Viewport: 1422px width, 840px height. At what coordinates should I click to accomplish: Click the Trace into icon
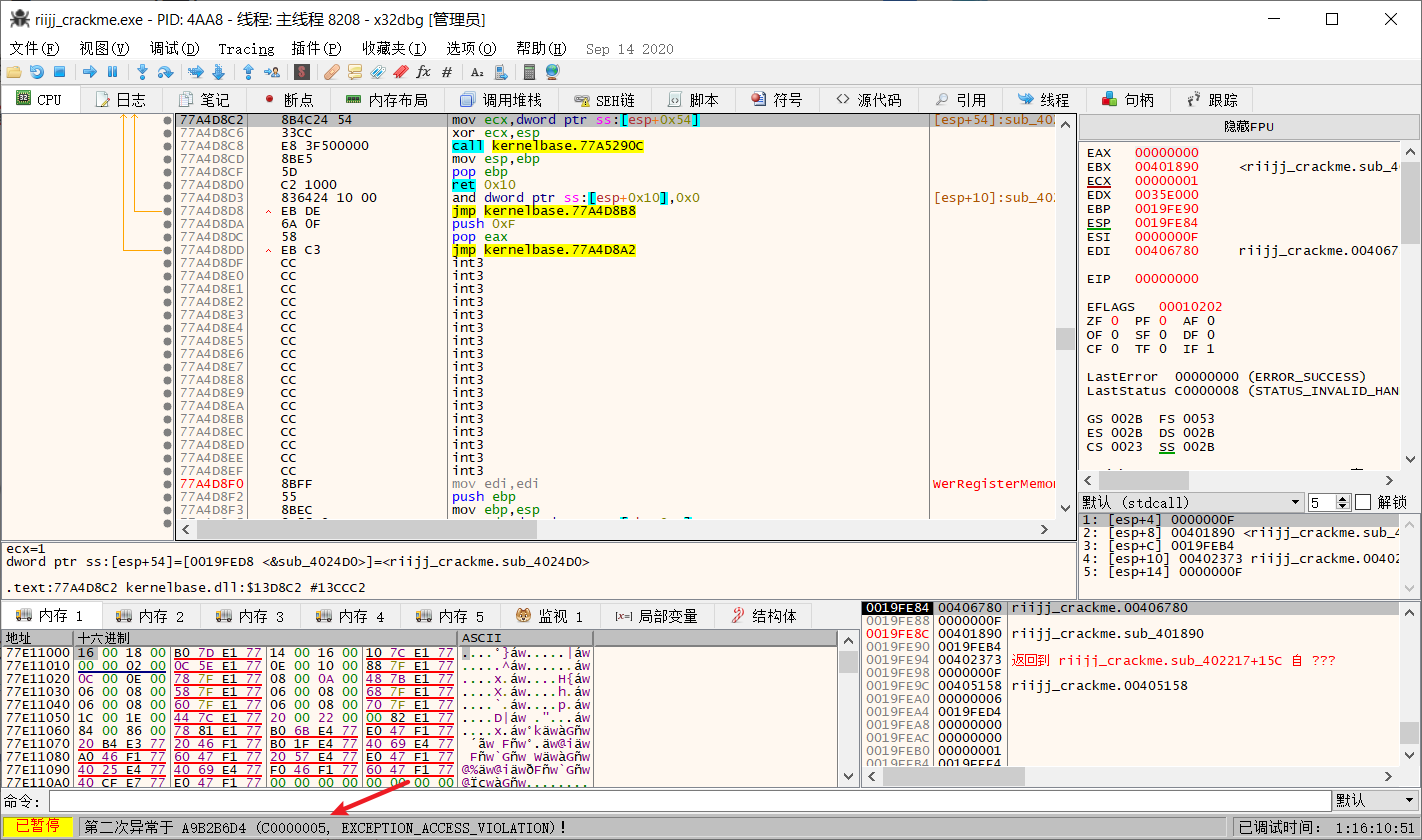pyautogui.click(x=196, y=72)
